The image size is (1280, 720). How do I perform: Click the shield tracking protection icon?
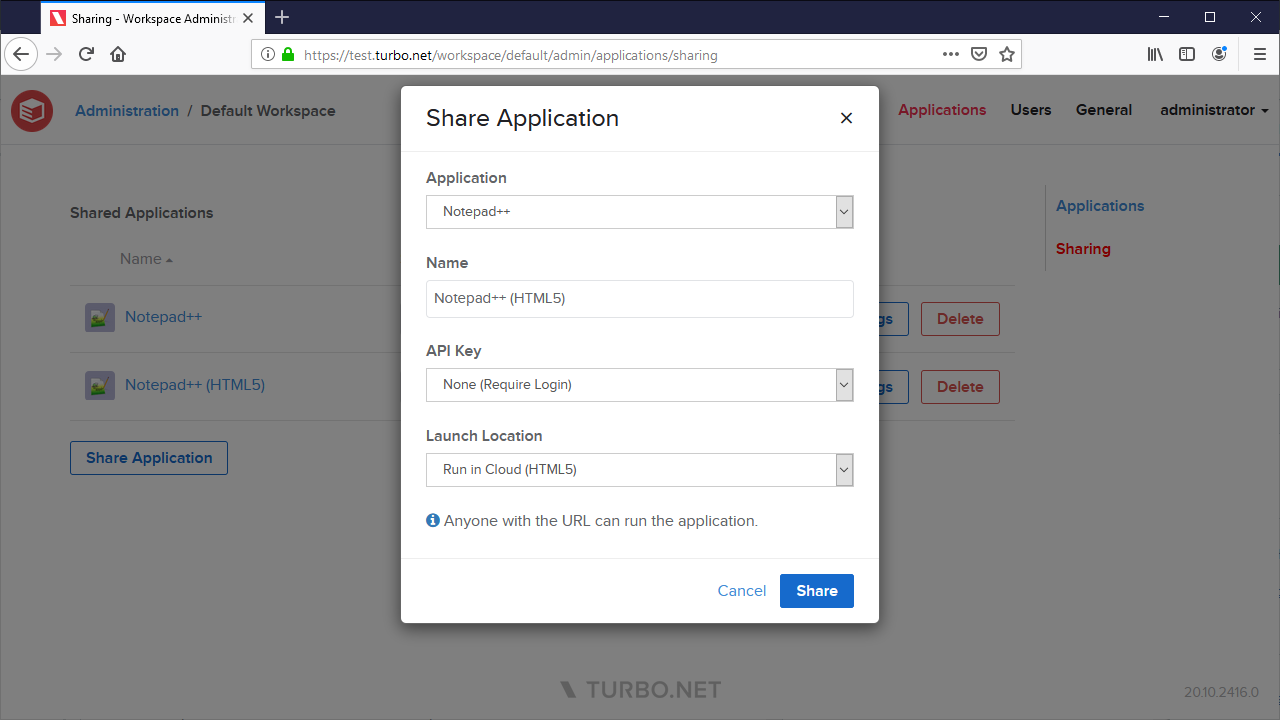pos(979,54)
